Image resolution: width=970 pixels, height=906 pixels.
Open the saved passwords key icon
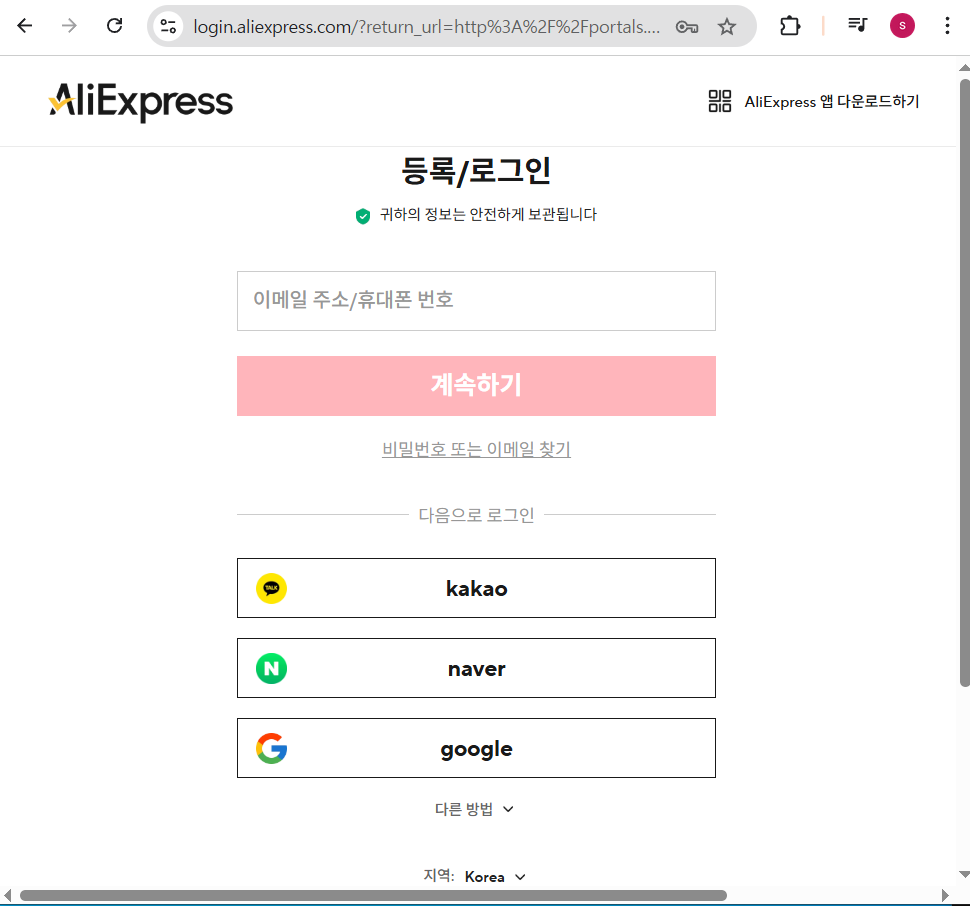[x=687, y=27]
